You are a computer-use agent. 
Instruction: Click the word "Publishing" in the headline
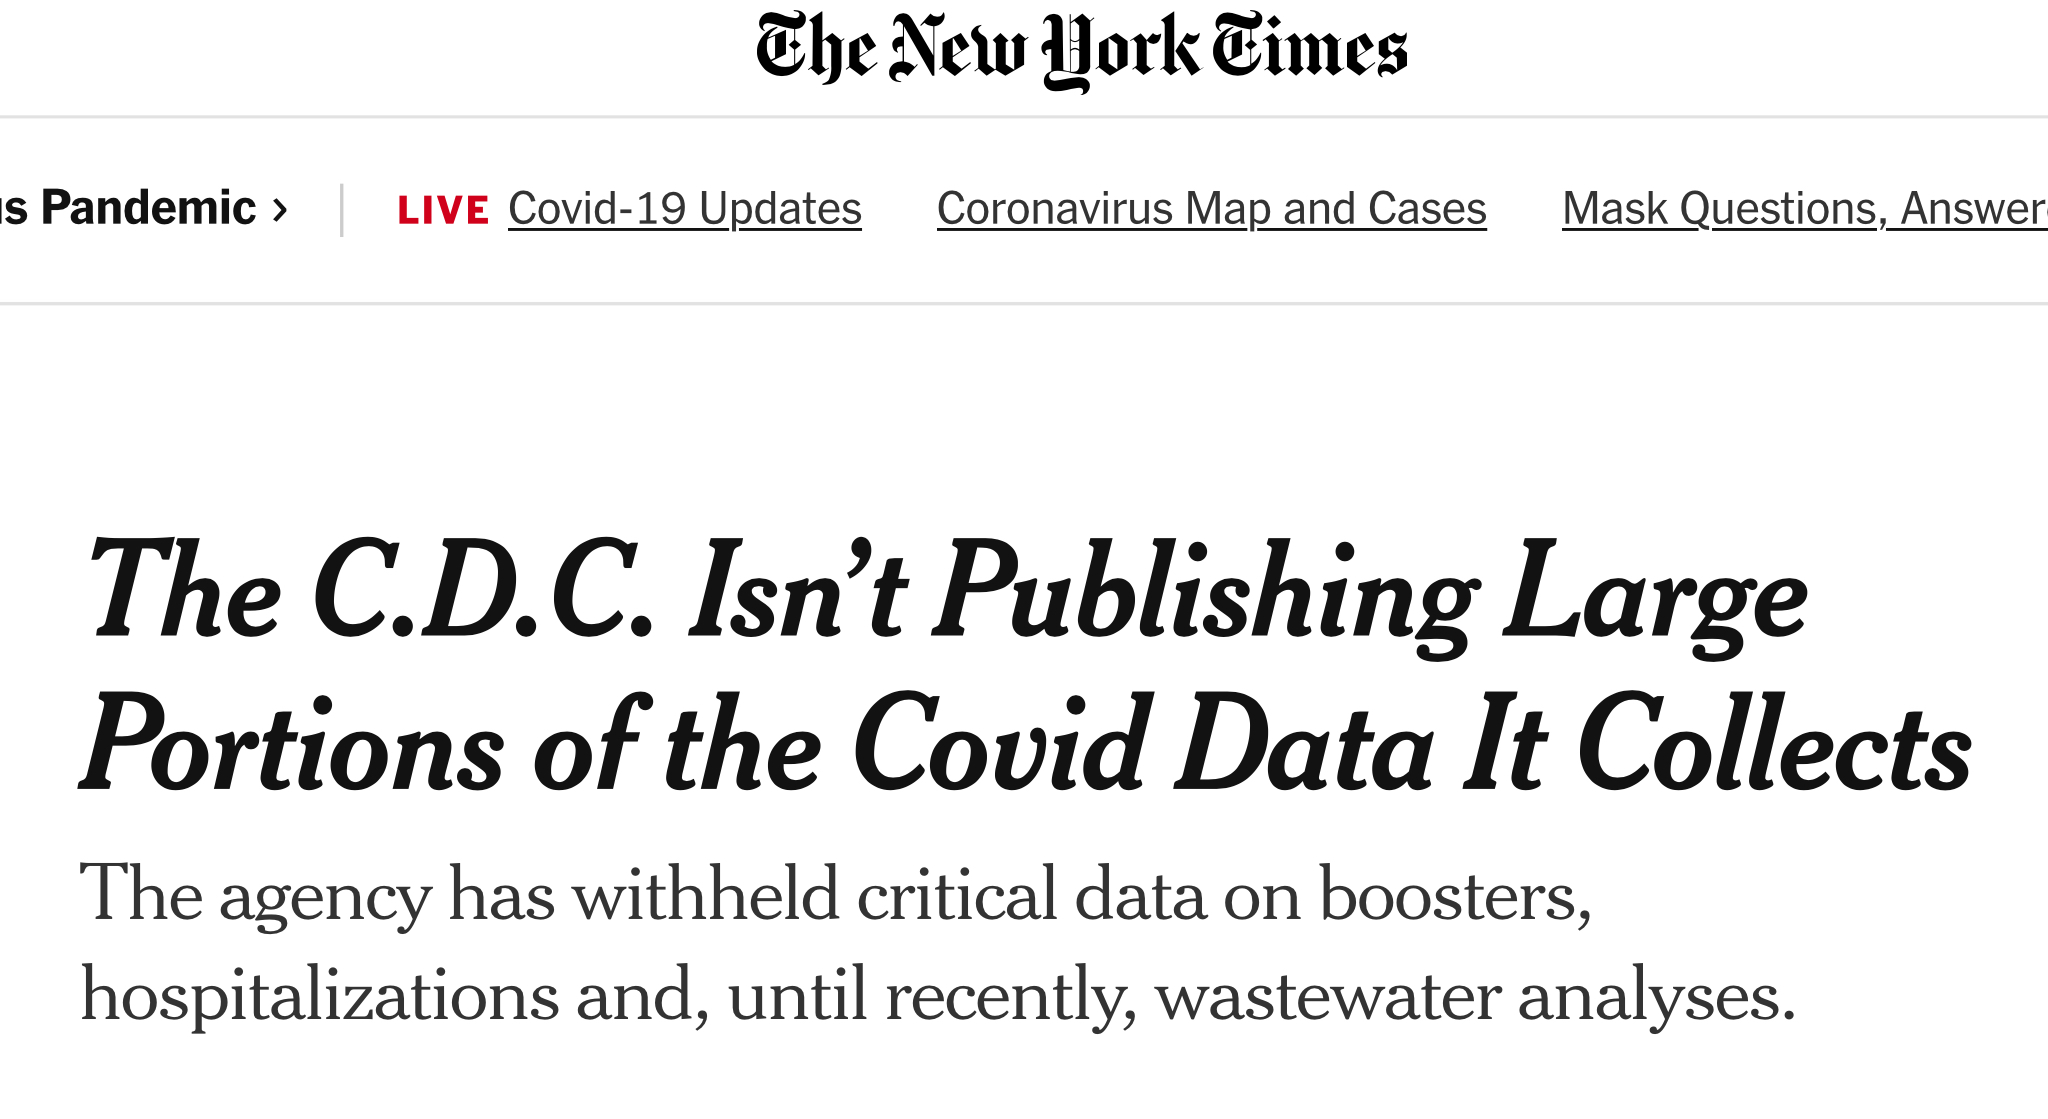1205,595
